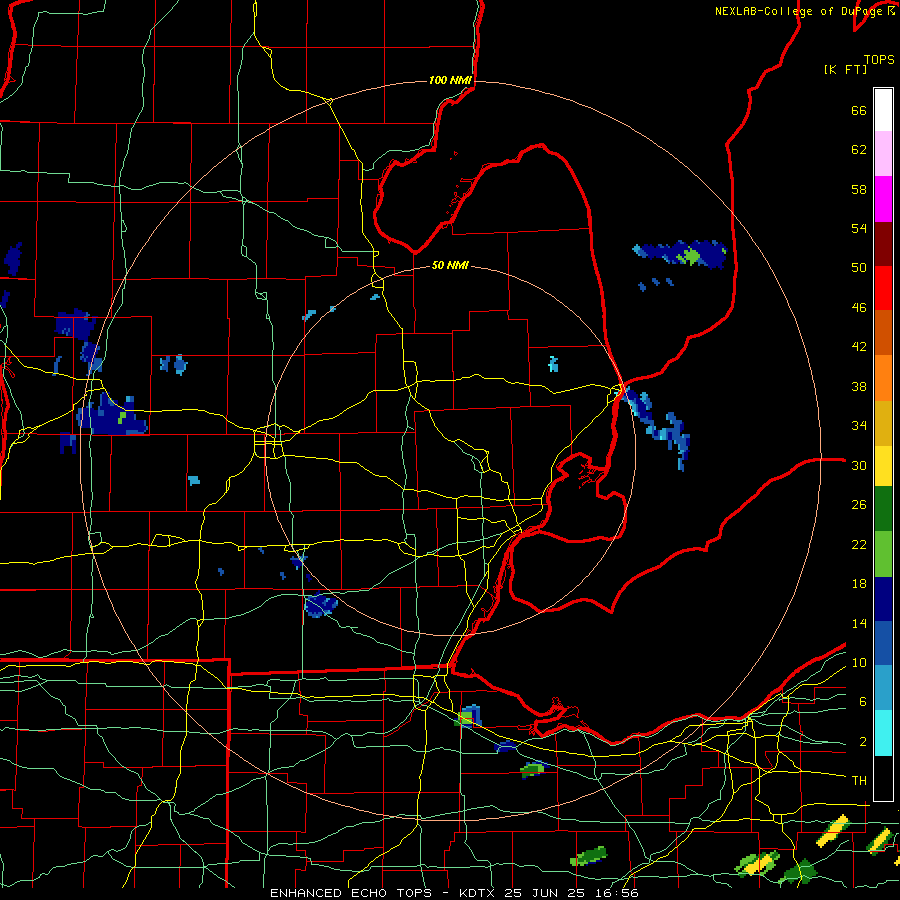Image resolution: width=900 pixels, height=900 pixels.
Task: Select the light blue legend swatch
Action: [883, 688]
